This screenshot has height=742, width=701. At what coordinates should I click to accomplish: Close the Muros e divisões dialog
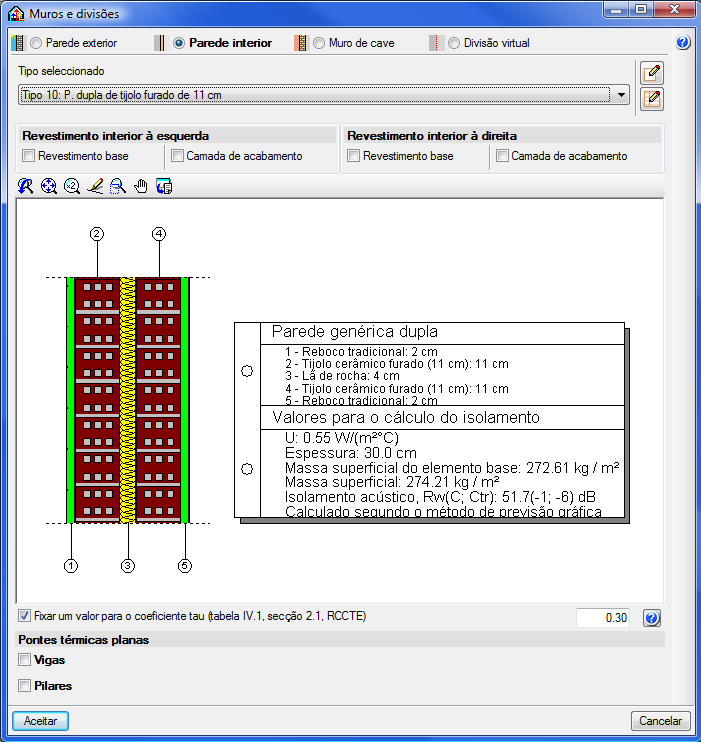(x=674, y=9)
